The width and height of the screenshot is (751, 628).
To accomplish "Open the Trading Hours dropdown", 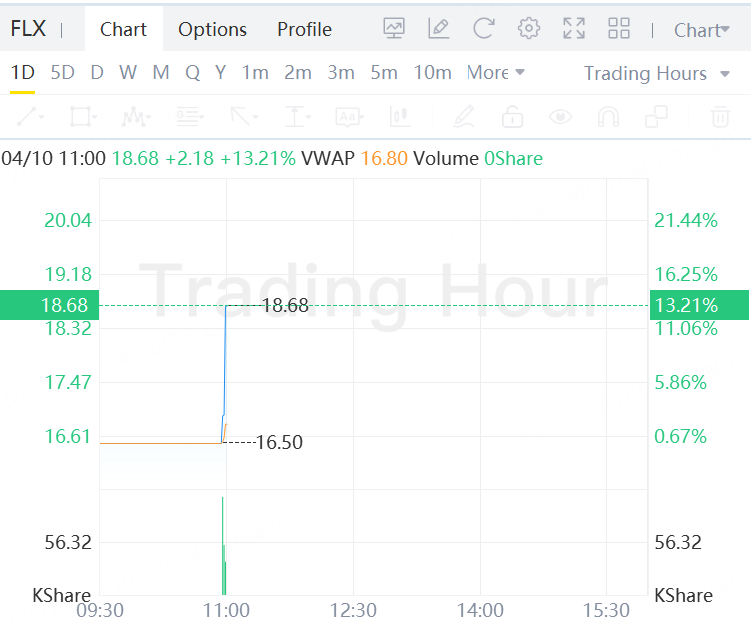I will [x=657, y=74].
